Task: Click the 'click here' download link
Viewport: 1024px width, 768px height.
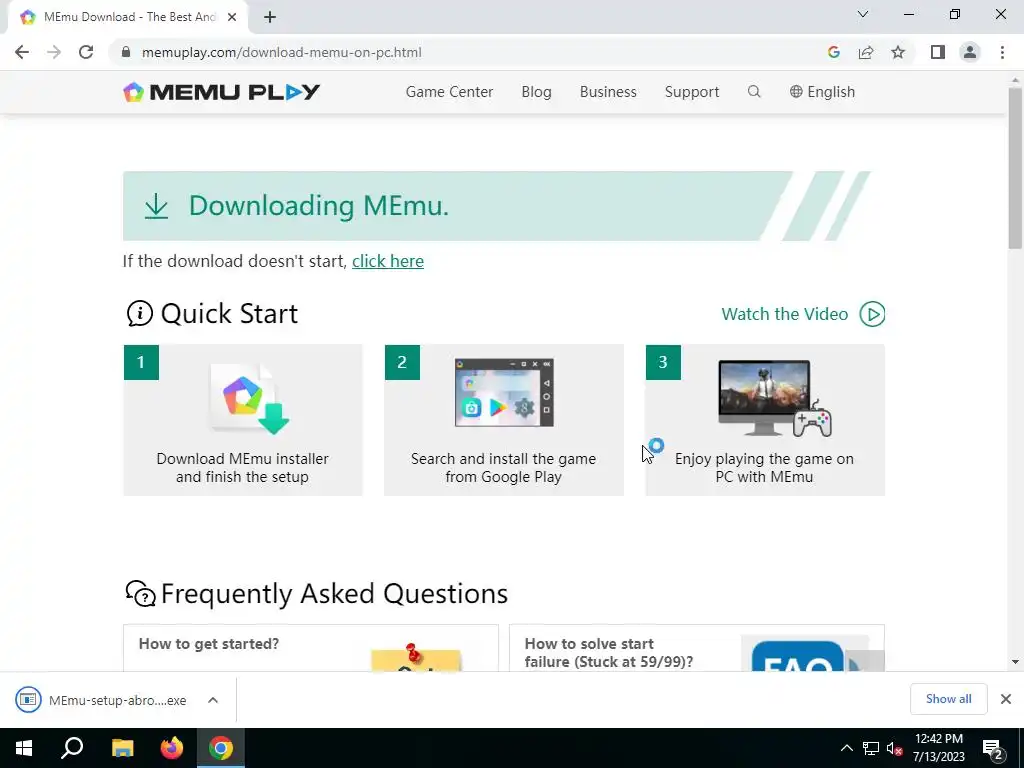Action: tap(388, 261)
